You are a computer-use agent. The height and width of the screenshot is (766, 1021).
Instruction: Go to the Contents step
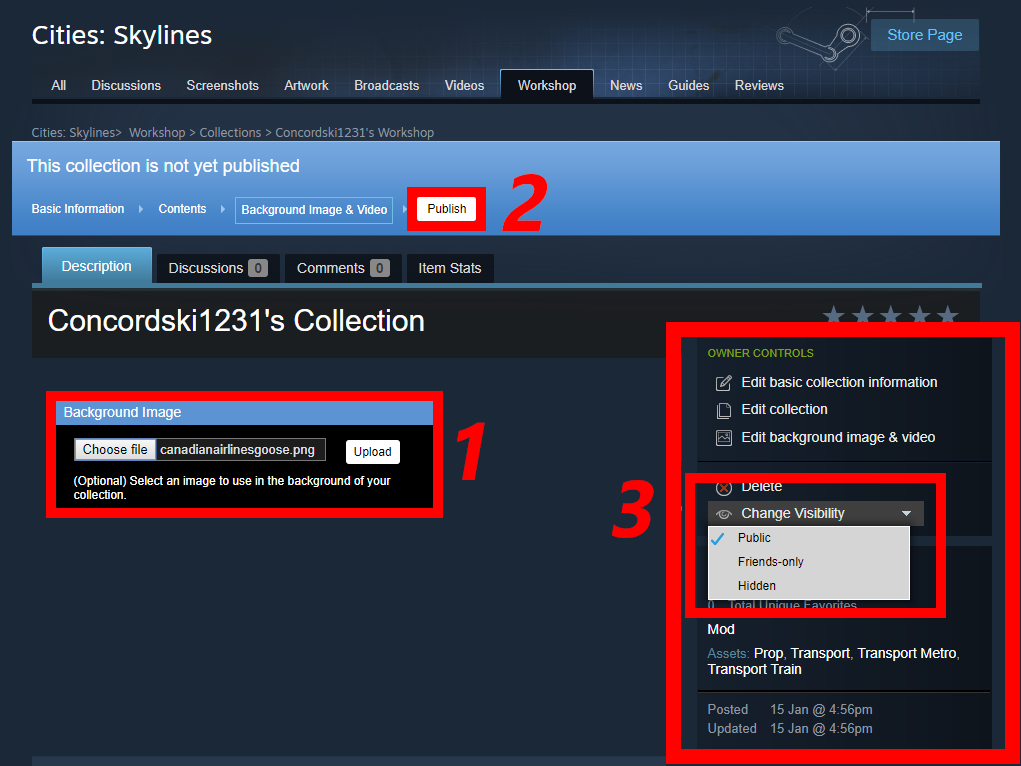pyautogui.click(x=182, y=209)
